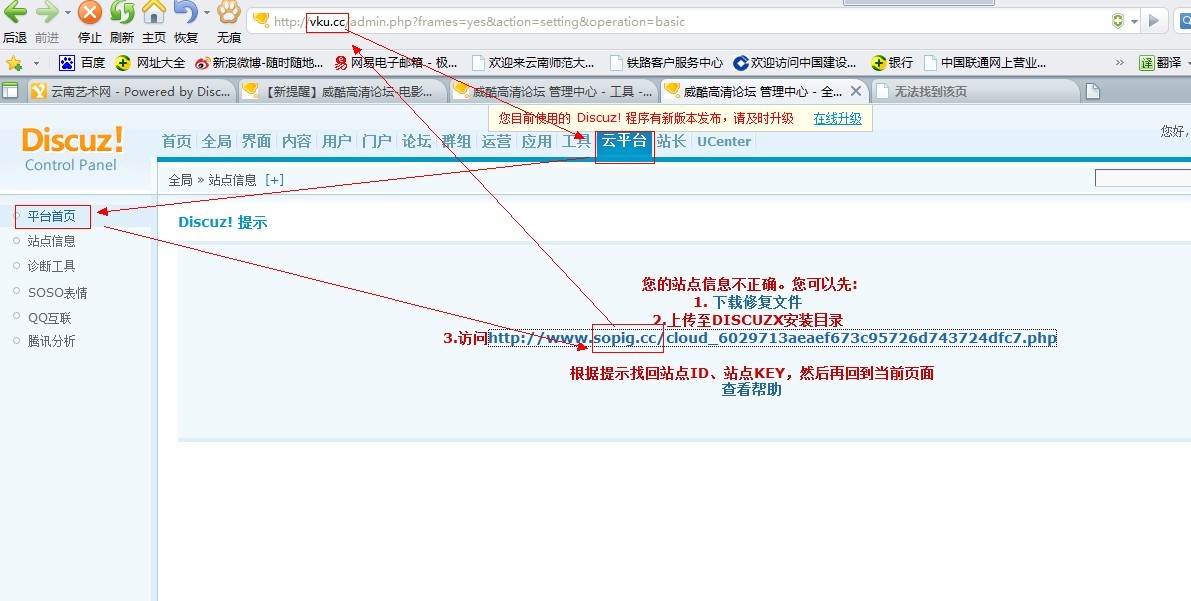Open the 门户 admin menu
Viewport: 1191px width, 601px height.
tap(377, 141)
